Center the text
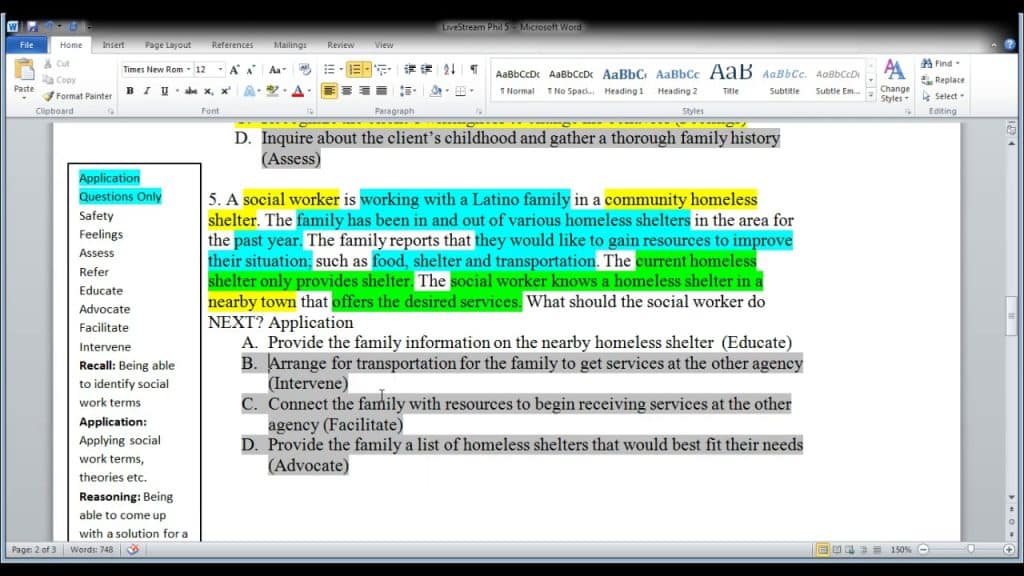 point(347,91)
